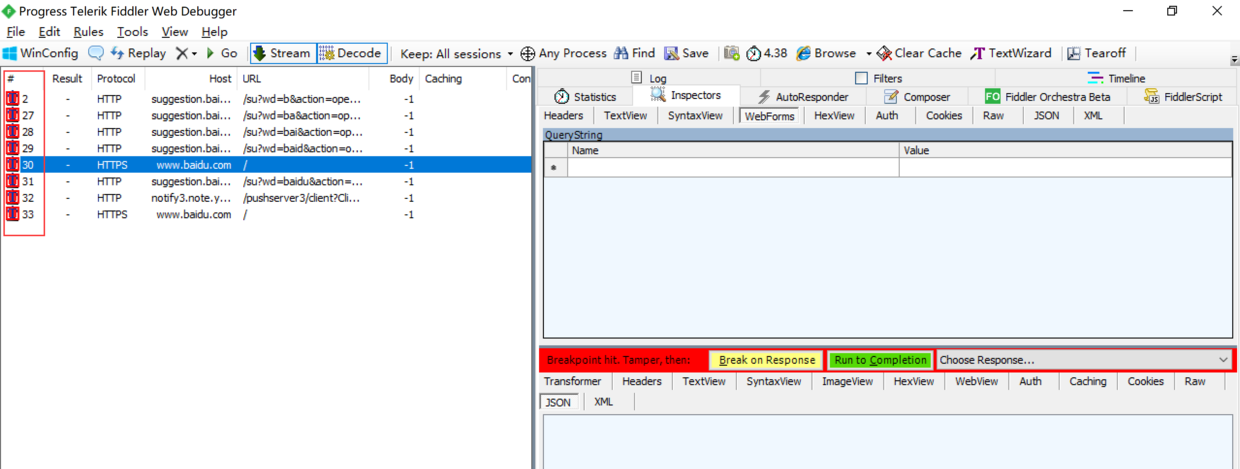Switch to the Inspectors tab
Image resolution: width=1240 pixels, height=469 pixels.
point(685,96)
